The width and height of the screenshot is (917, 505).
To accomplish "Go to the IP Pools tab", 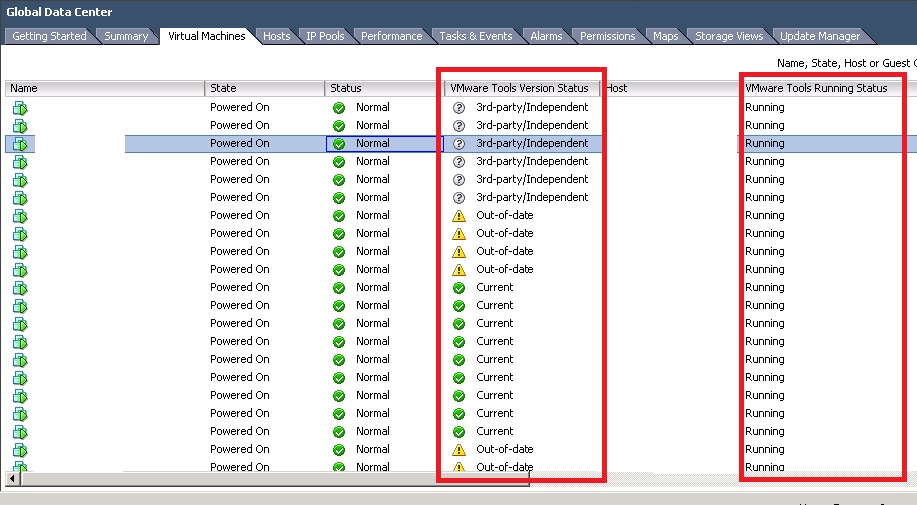I will (x=325, y=36).
